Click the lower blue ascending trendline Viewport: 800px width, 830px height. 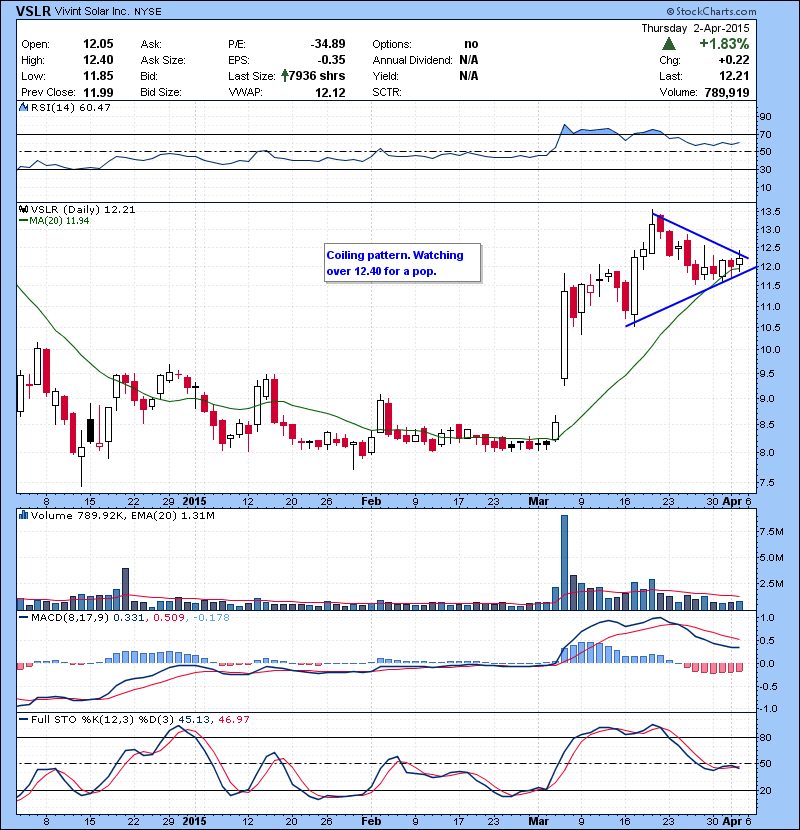(x=691, y=297)
